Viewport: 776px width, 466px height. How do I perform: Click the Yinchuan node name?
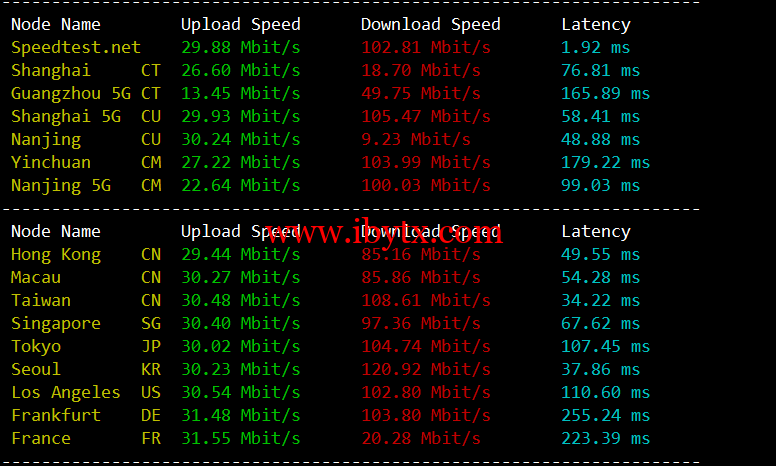(51, 162)
